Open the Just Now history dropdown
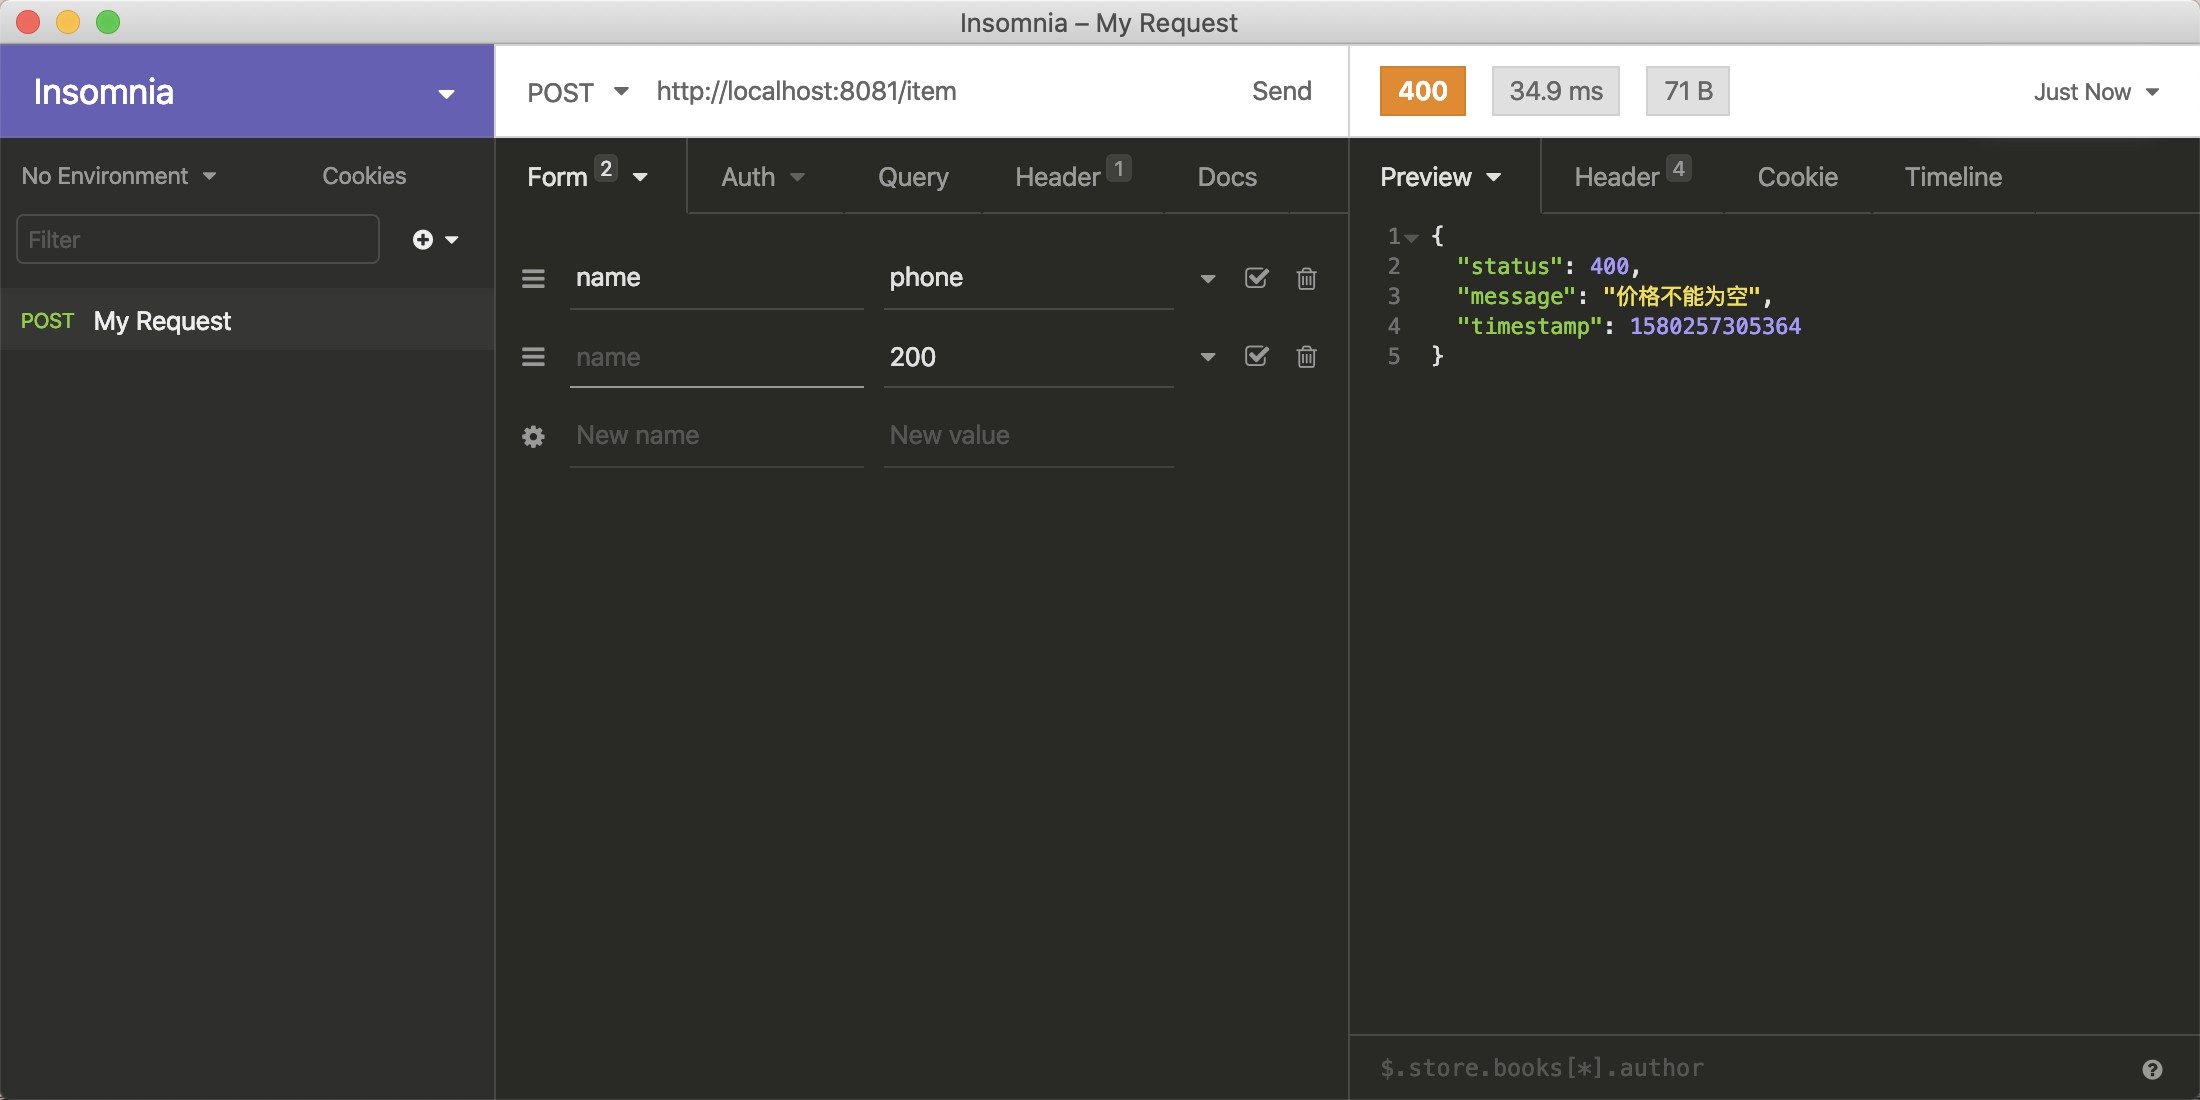The image size is (2200, 1100). (x=2095, y=92)
